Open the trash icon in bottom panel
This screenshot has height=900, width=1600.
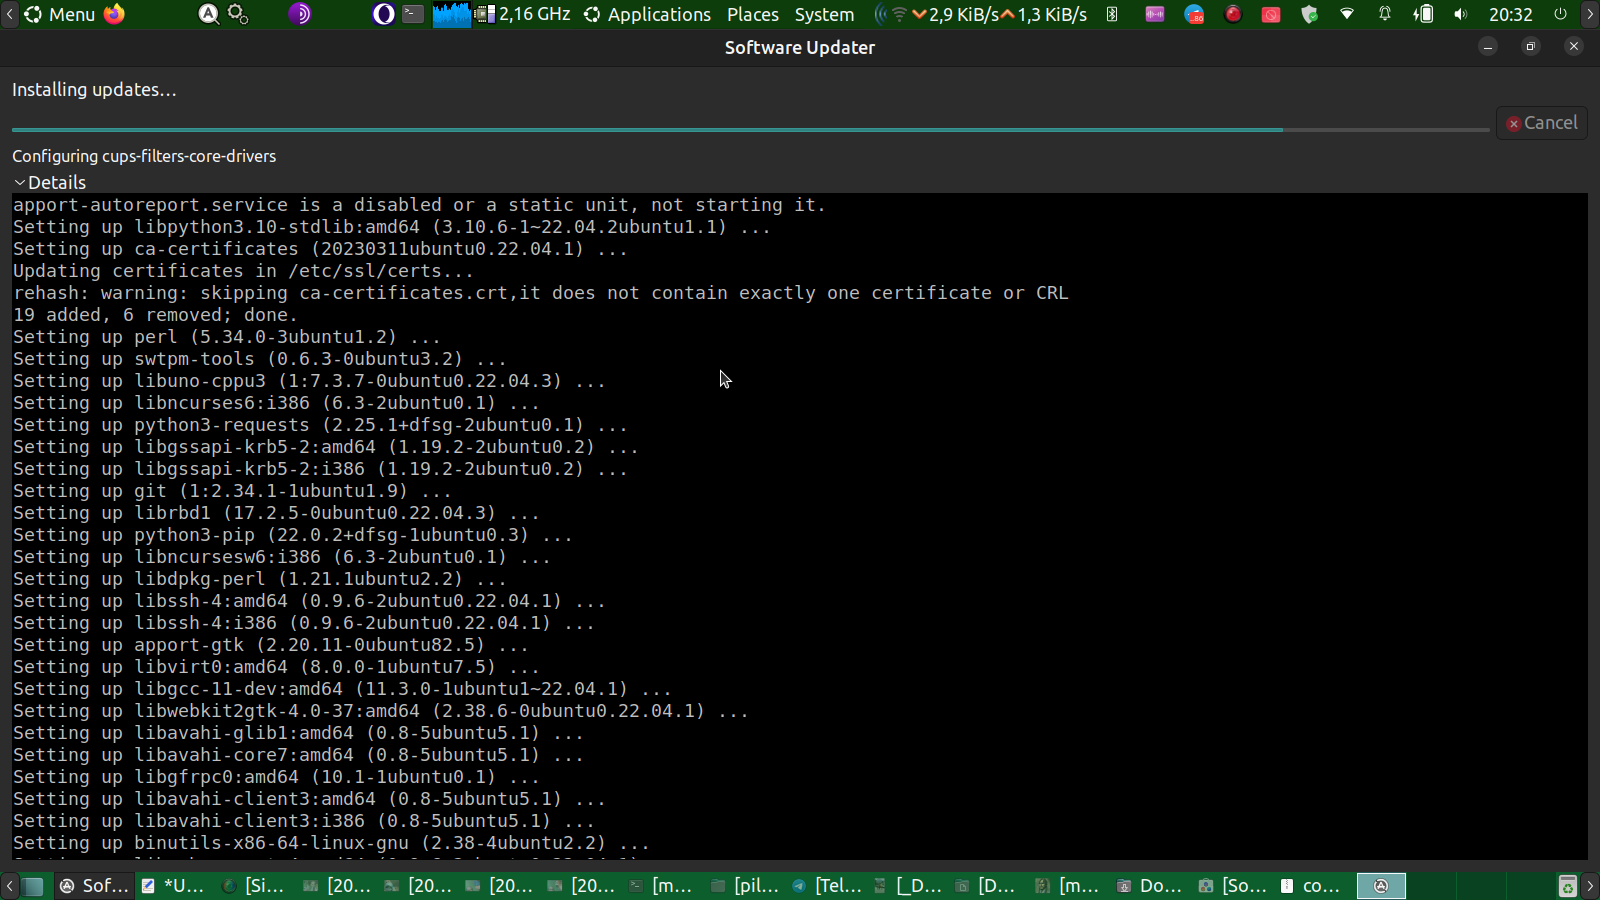[1567, 886]
